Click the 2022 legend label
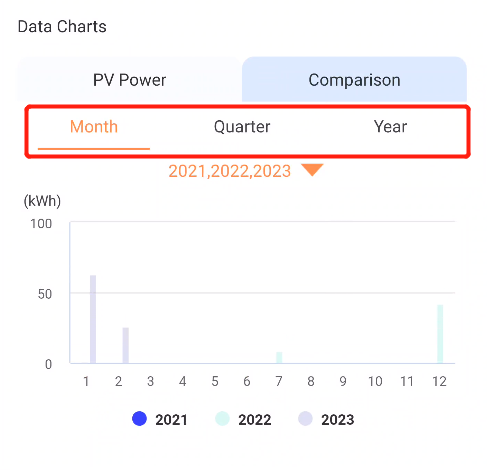Screen dimensions: 487x470 point(255,420)
